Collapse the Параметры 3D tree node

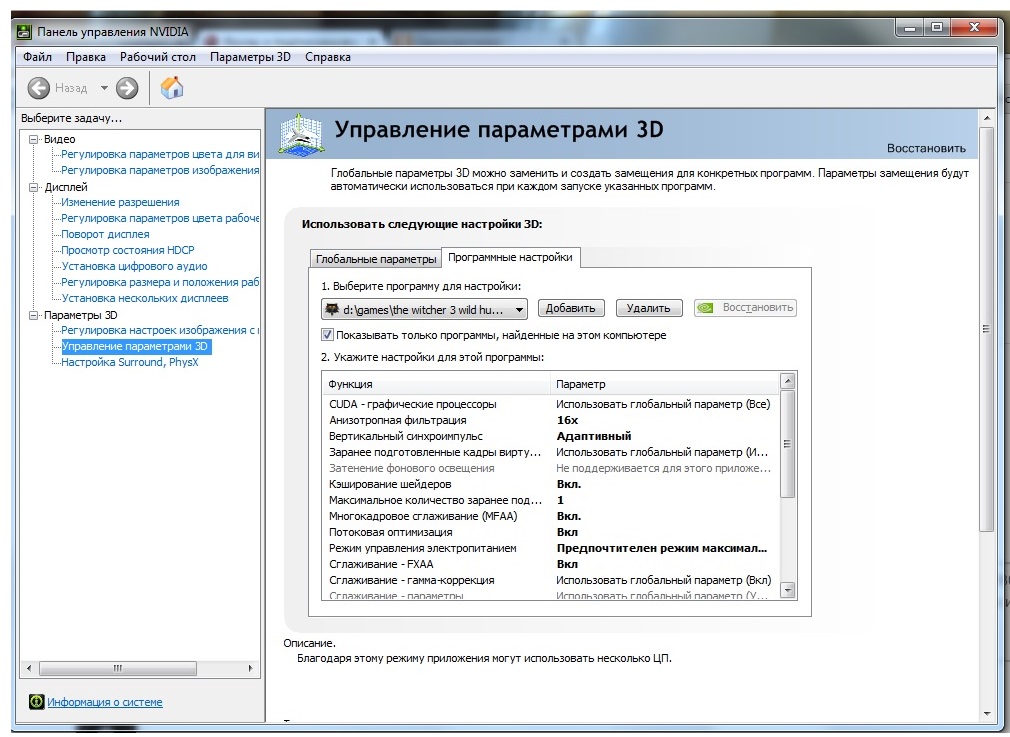[34, 315]
